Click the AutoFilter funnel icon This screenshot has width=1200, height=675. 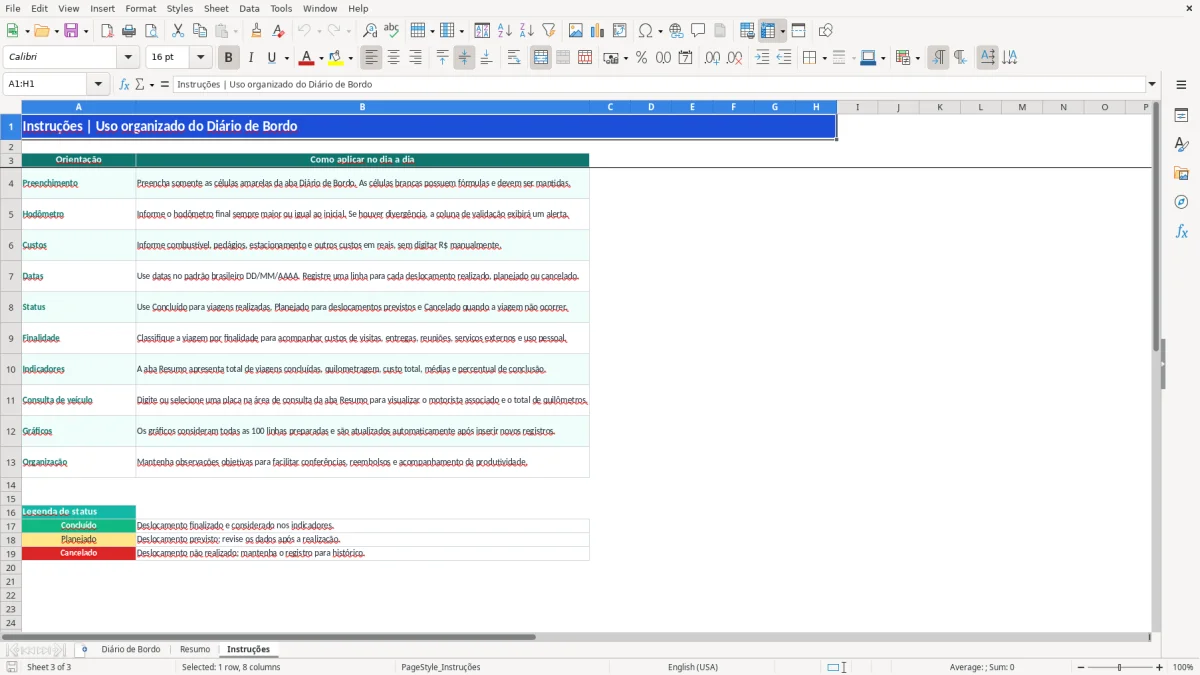[x=549, y=31]
